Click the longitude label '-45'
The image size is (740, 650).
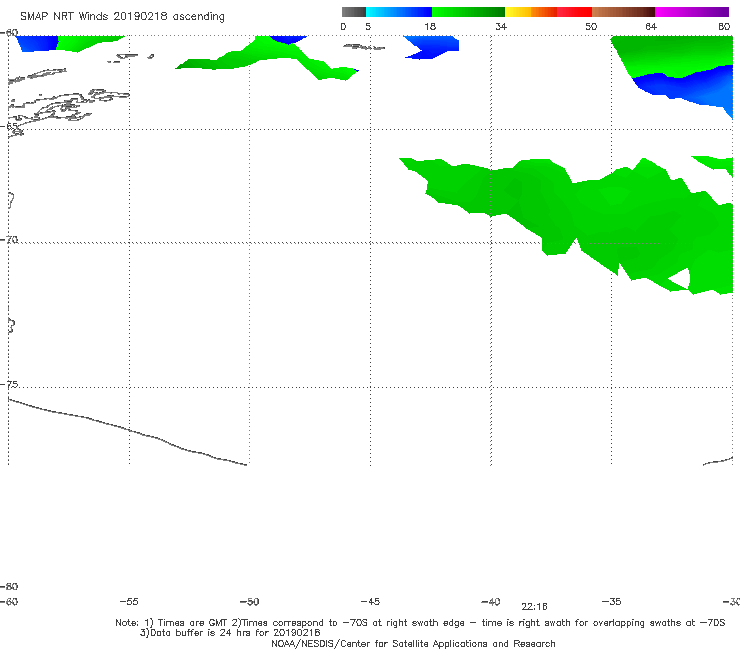(x=370, y=602)
